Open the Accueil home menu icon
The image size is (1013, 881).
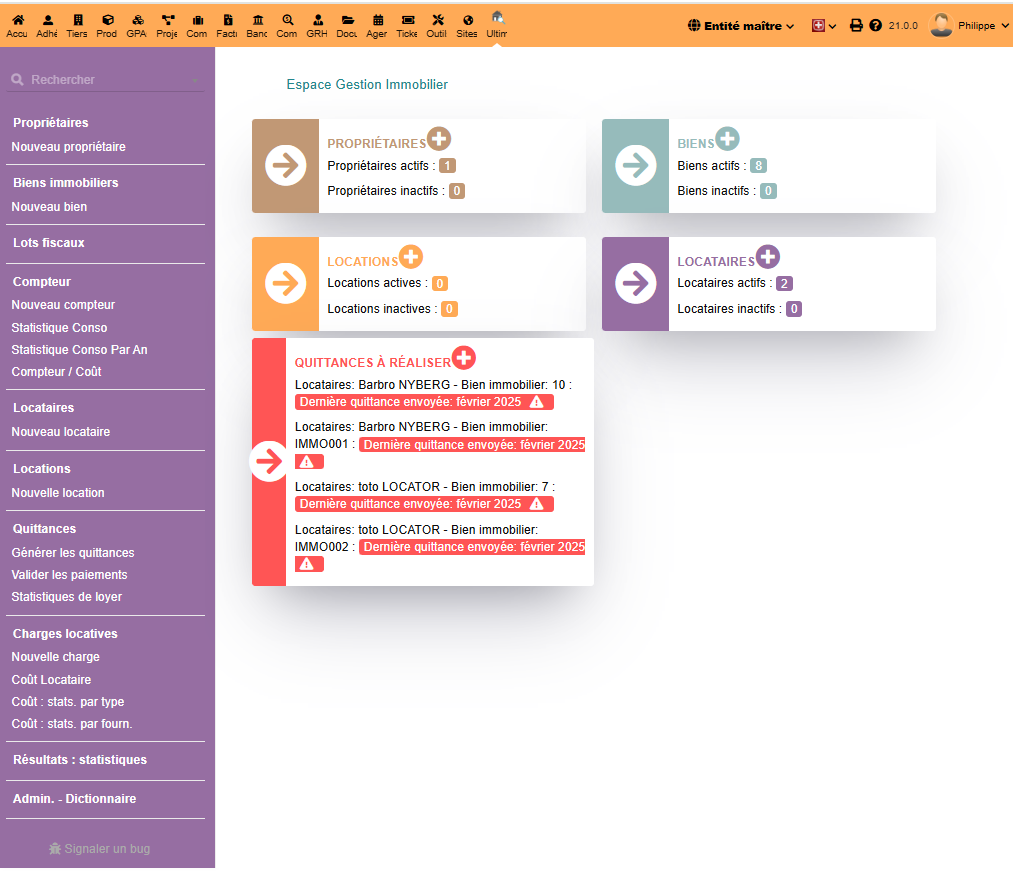click(18, 20)
